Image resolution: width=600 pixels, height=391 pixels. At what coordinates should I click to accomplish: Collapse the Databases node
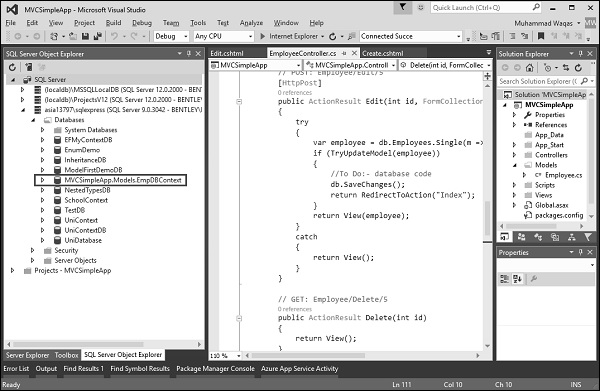[x=33, y=120]
